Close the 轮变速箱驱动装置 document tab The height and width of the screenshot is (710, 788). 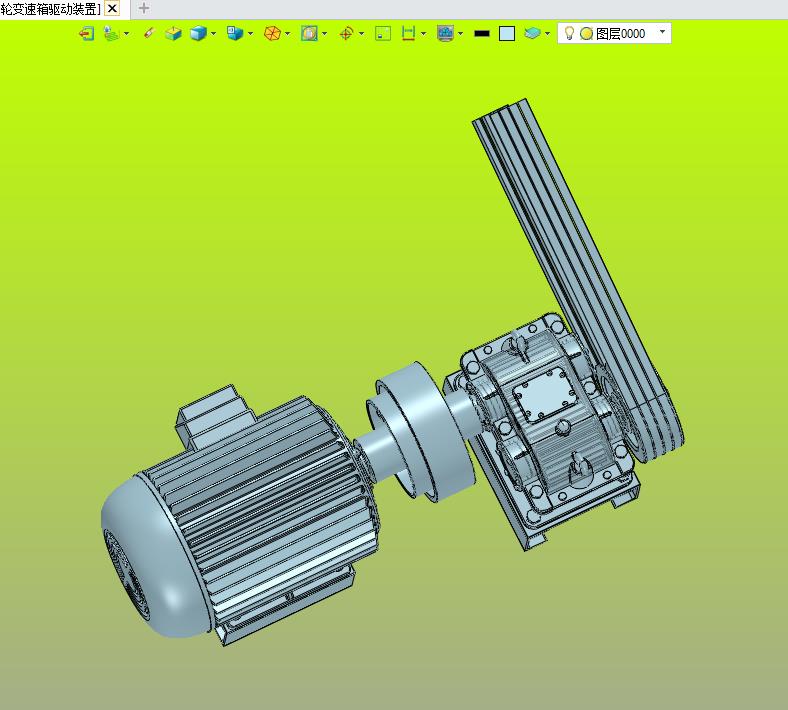(112, 9)
